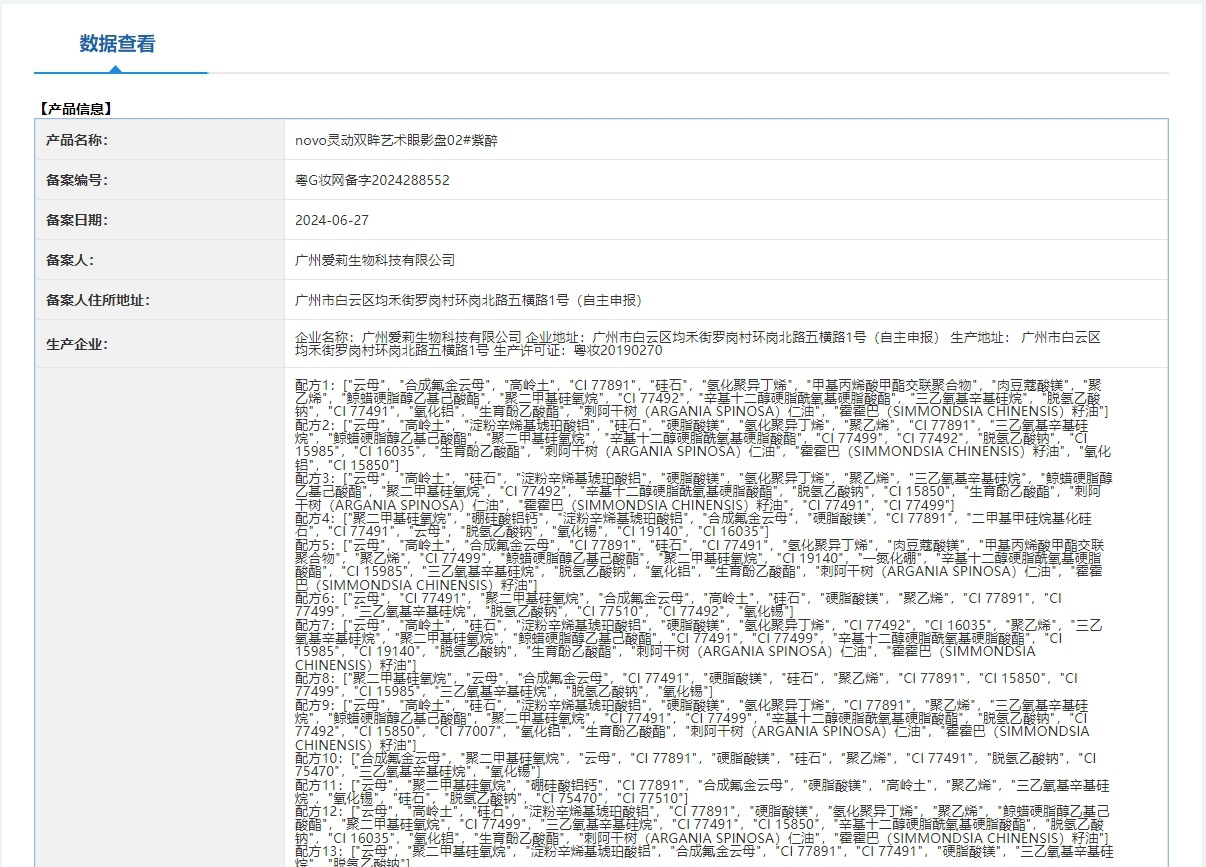Select 广州爱莉生物科技有限公司 in 备案人 row

(375, 260)
